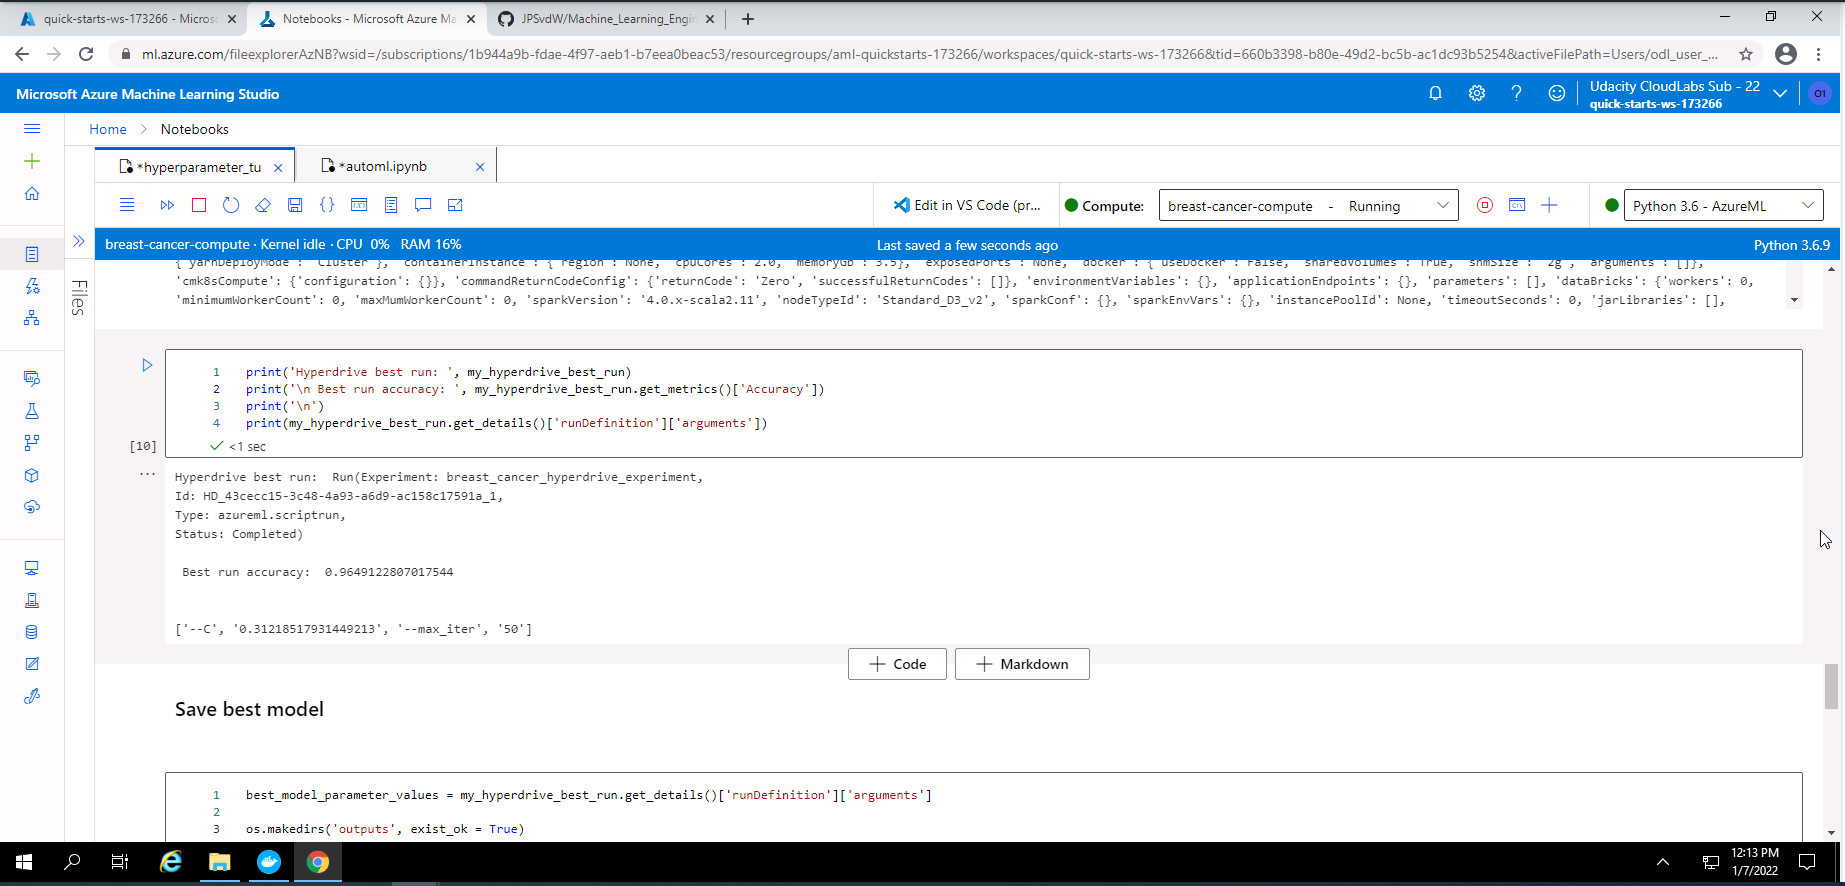Open Compute monitor icon in sidebar
1845x886 pixels.
point(32,567)
